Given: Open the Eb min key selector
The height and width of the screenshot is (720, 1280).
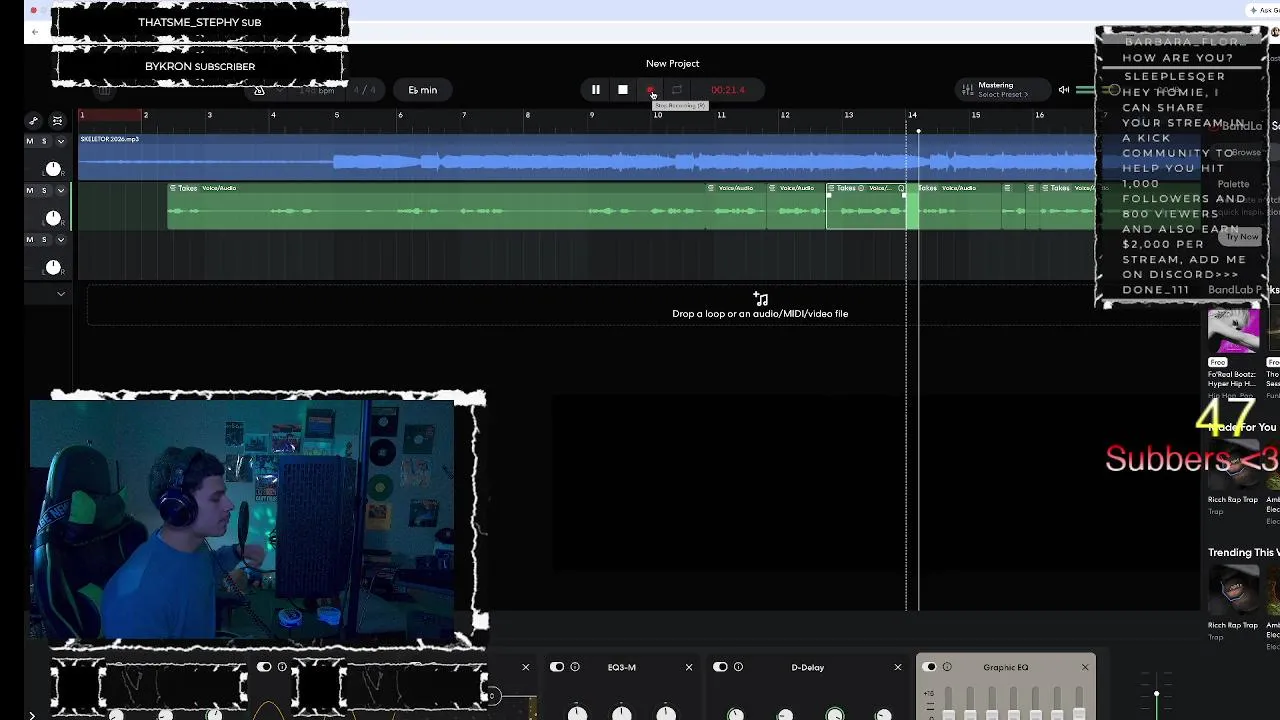Looking at the screenshot, I should click(x=422, y=90).
